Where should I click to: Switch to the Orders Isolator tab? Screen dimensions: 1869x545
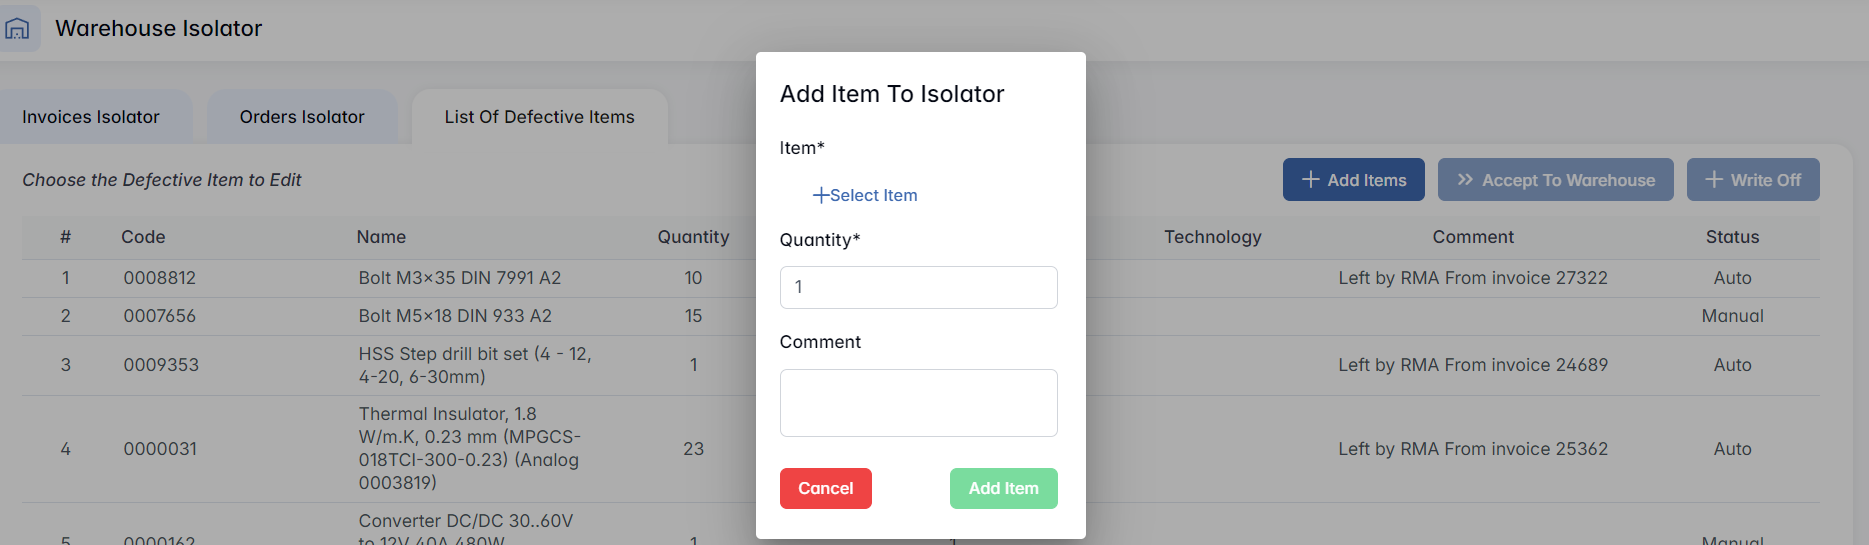[x=302, y=117]
